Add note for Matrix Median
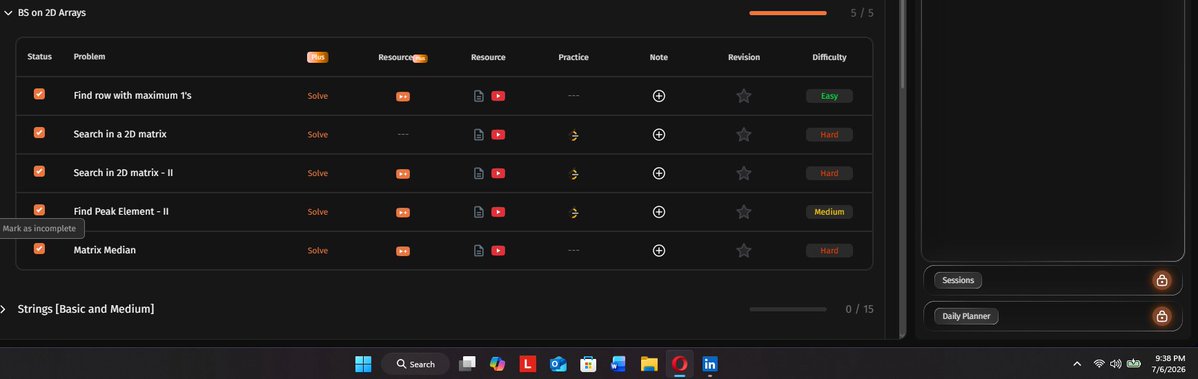Image resolution: width=1198 pixels, height=379 pixels. click(659, 251)
